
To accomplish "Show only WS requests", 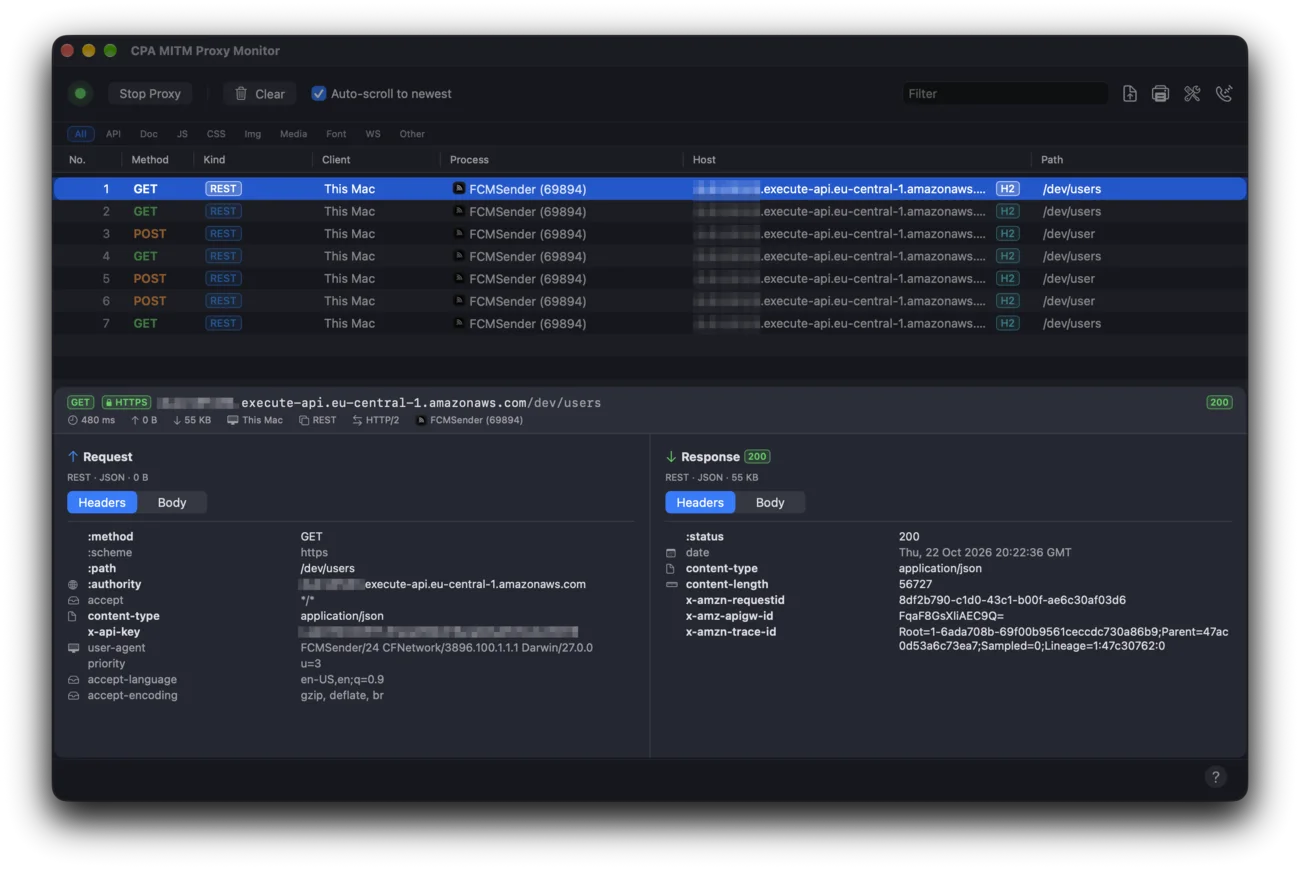I will pyautogui.click(x=373, y=134).
